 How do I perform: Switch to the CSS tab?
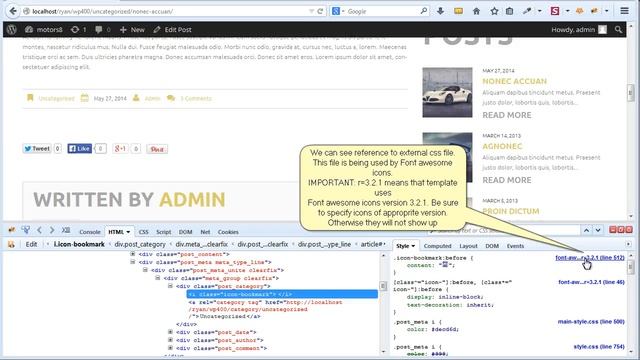pos(143,232)
